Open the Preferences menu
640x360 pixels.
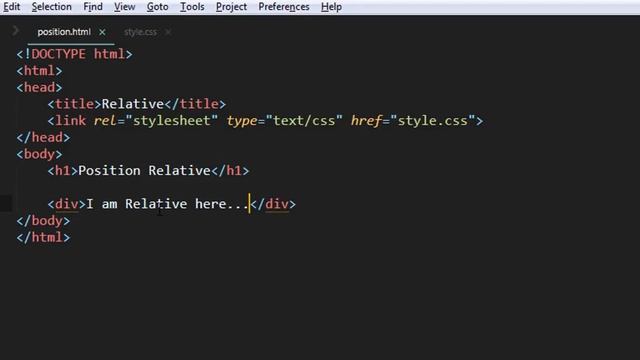point(284,7)
